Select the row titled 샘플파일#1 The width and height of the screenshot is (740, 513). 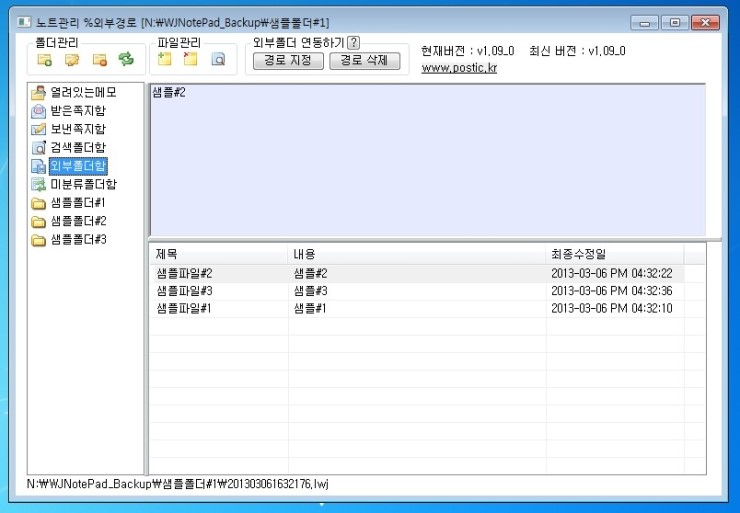tap(417, 309)
